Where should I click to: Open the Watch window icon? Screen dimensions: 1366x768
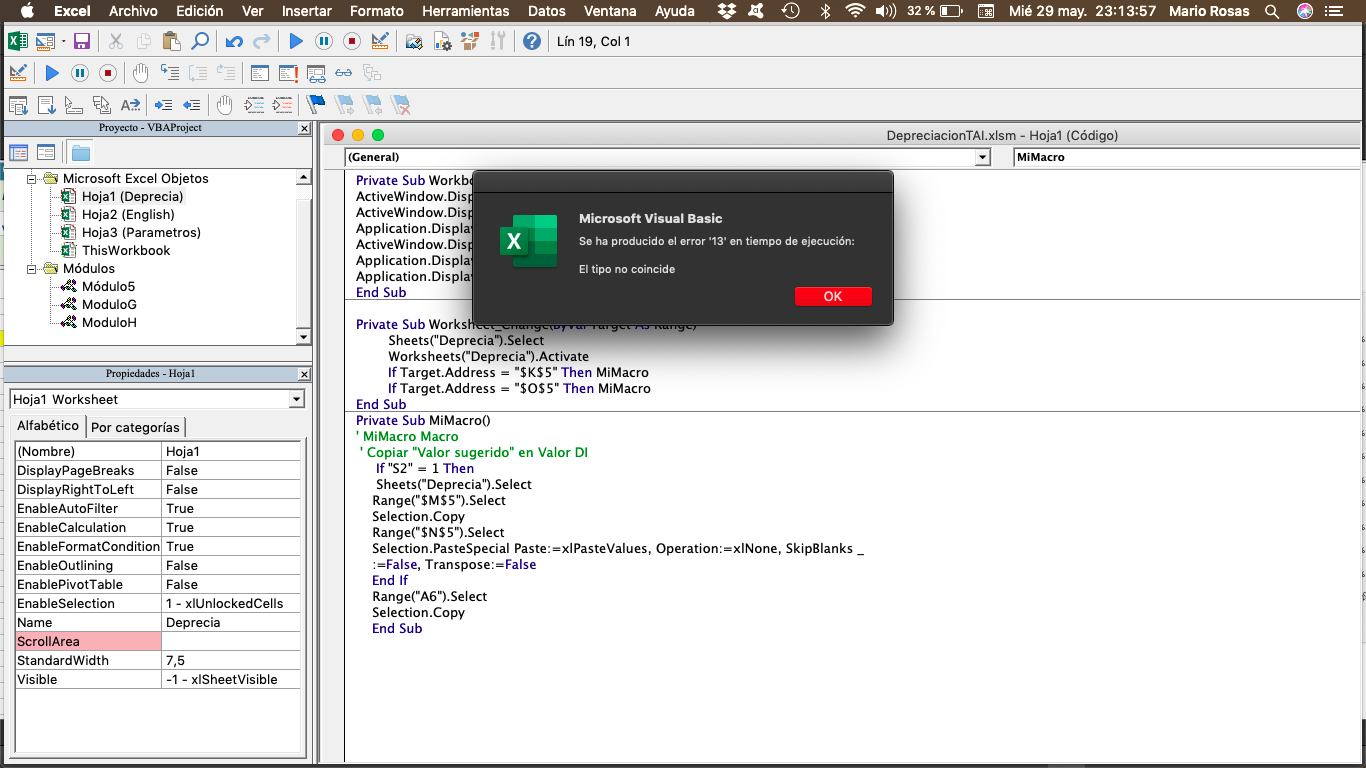point(316,73)
